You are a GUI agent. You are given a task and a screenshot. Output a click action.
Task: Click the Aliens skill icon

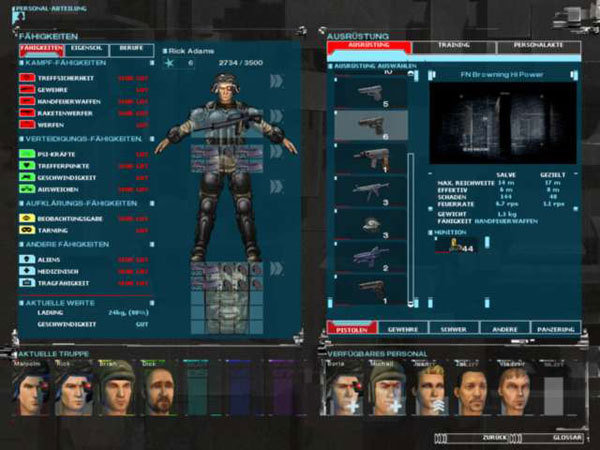pos(27,259)
